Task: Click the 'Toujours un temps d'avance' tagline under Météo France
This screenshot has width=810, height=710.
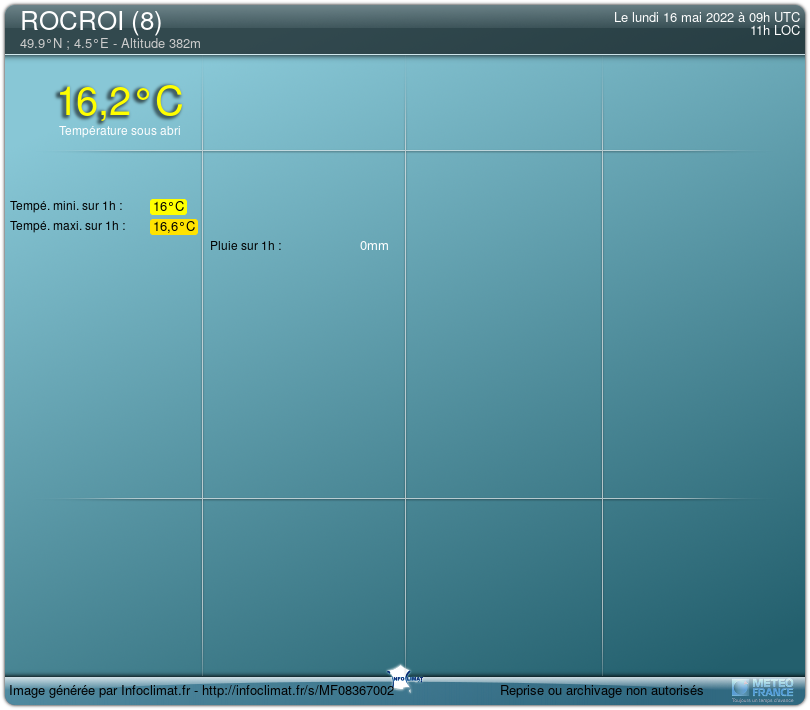Action: point(763,700)
